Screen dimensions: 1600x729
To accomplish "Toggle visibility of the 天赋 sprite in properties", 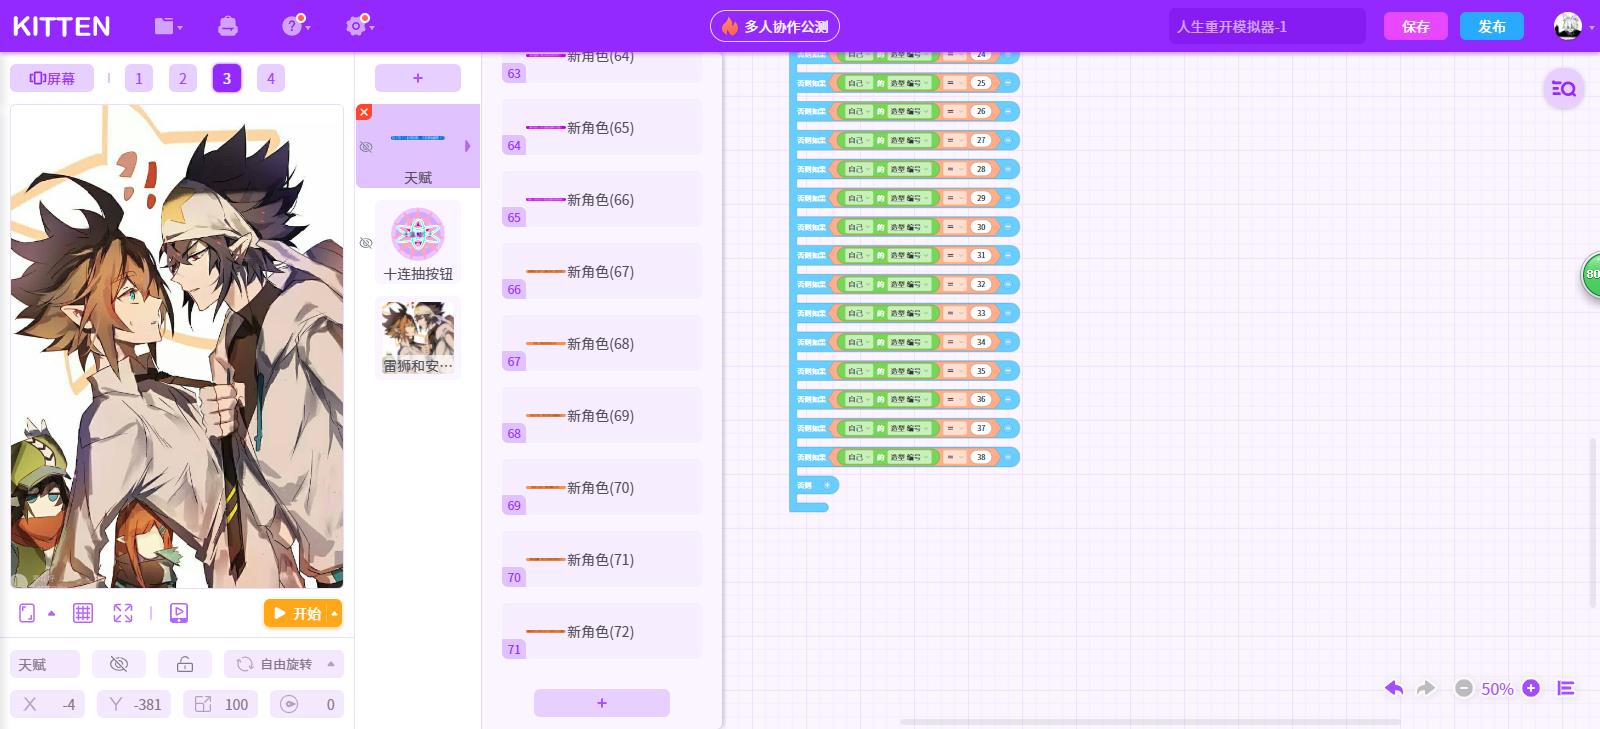I will click(119, 664).
